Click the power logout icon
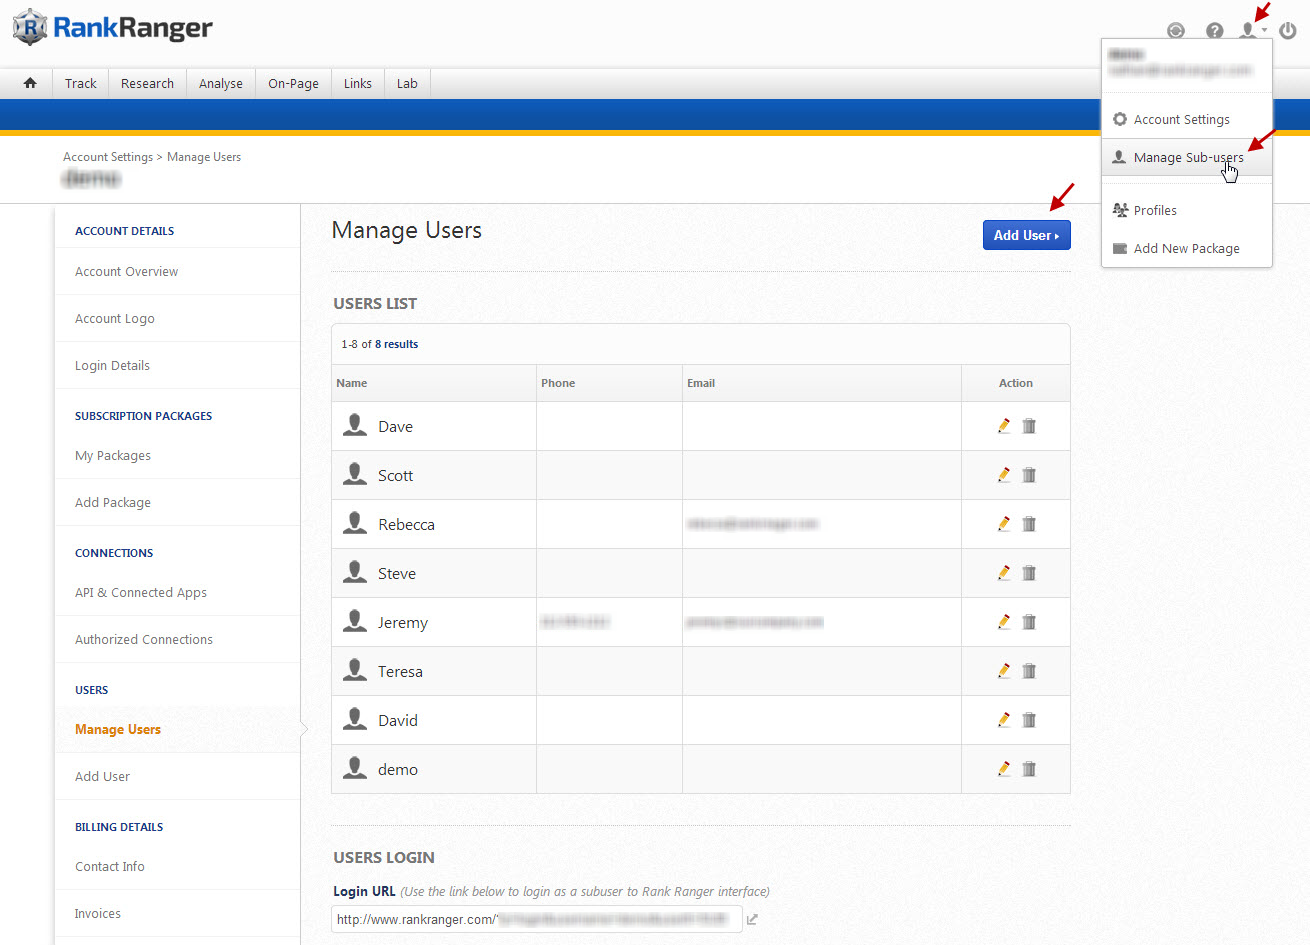 (x=1288, y=31)
